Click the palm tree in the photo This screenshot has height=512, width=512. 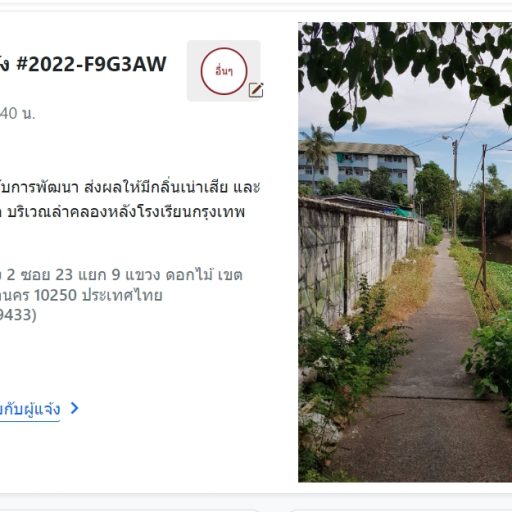317,148
